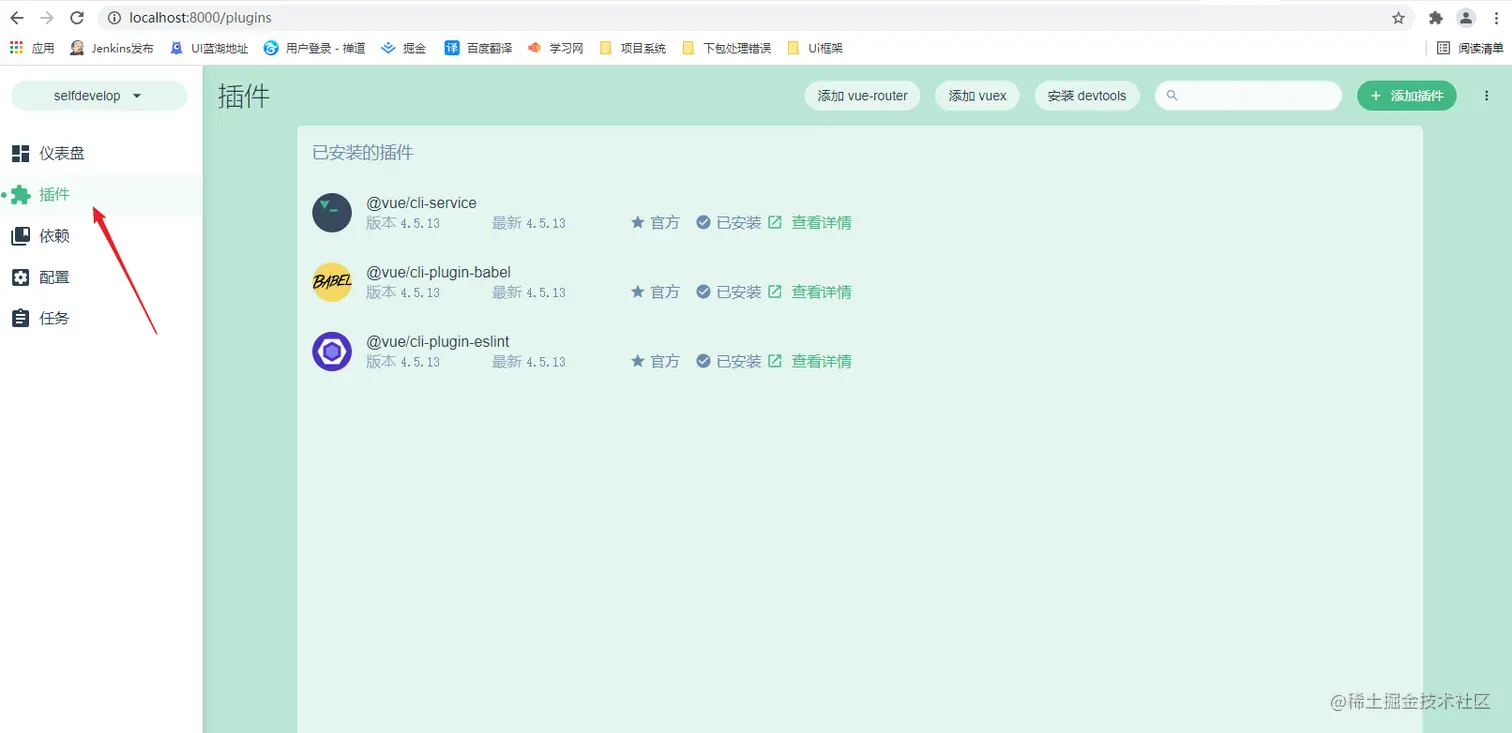The width and height of the screenshot is (1512, 733).
Task: Click the 官方 star icon for cli-plugin-eslint
Action: click(x=637, y=360)
